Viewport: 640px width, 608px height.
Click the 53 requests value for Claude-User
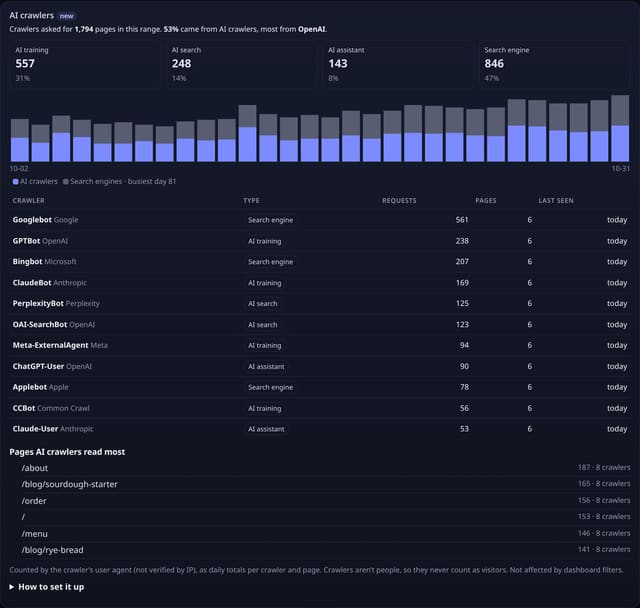tap(464, 429)
